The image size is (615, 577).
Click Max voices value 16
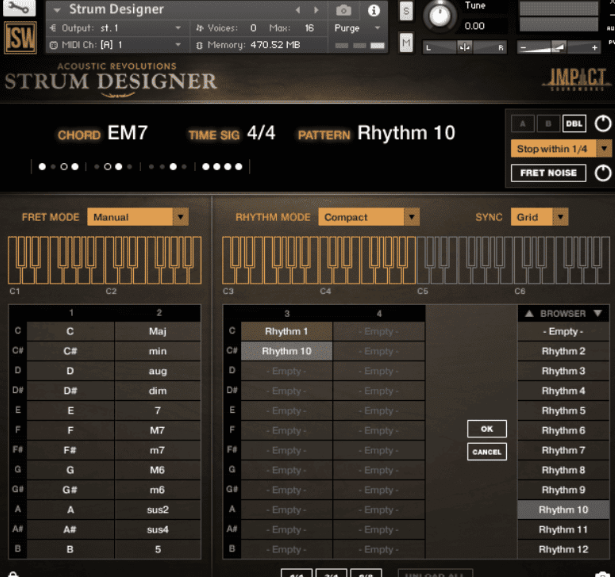pyautogui.click(x=309, y=28)
